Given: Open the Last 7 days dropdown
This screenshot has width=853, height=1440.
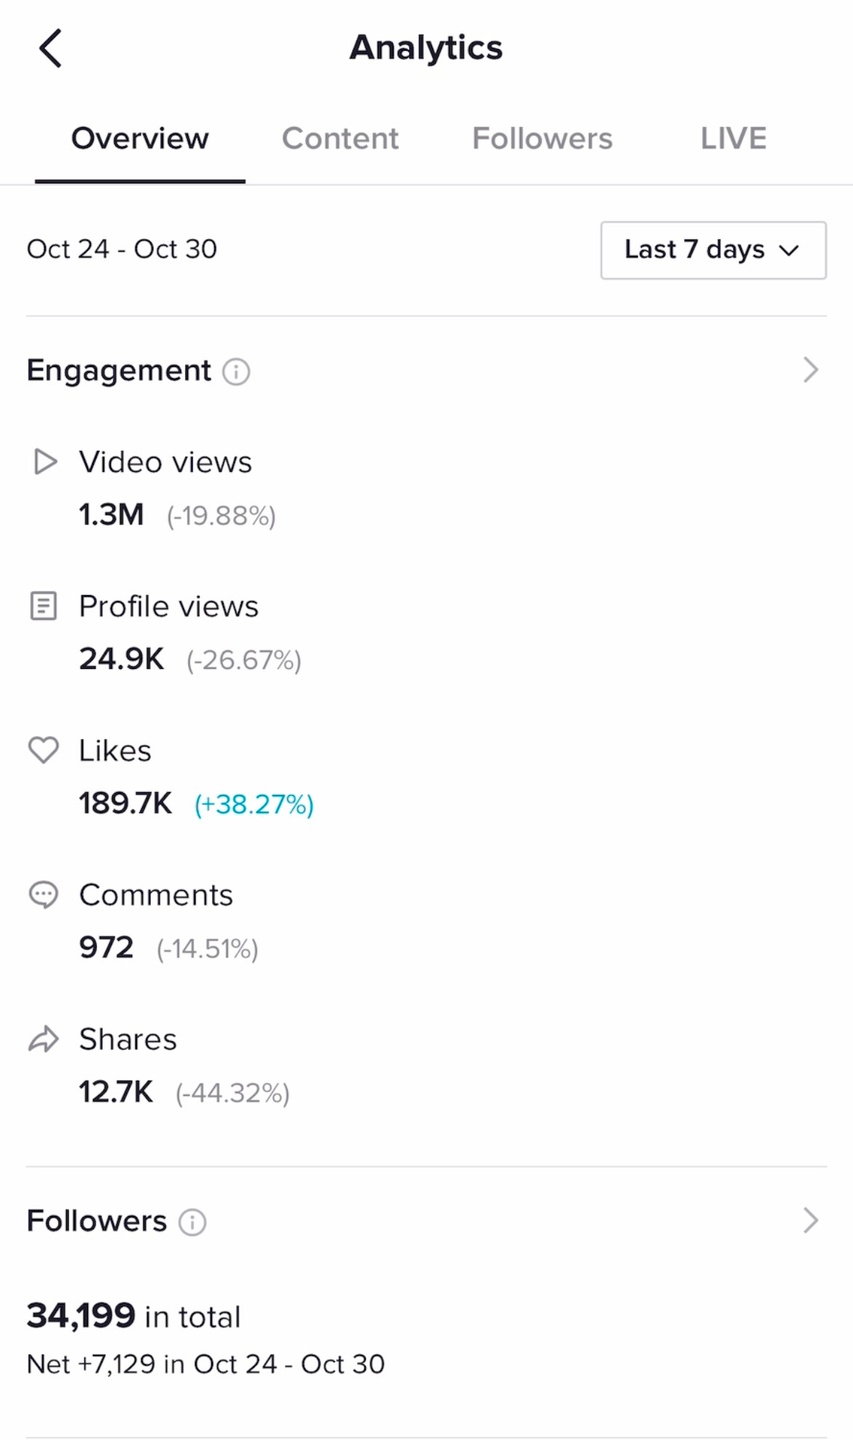Looking at the screenshot, I should 713,250.
